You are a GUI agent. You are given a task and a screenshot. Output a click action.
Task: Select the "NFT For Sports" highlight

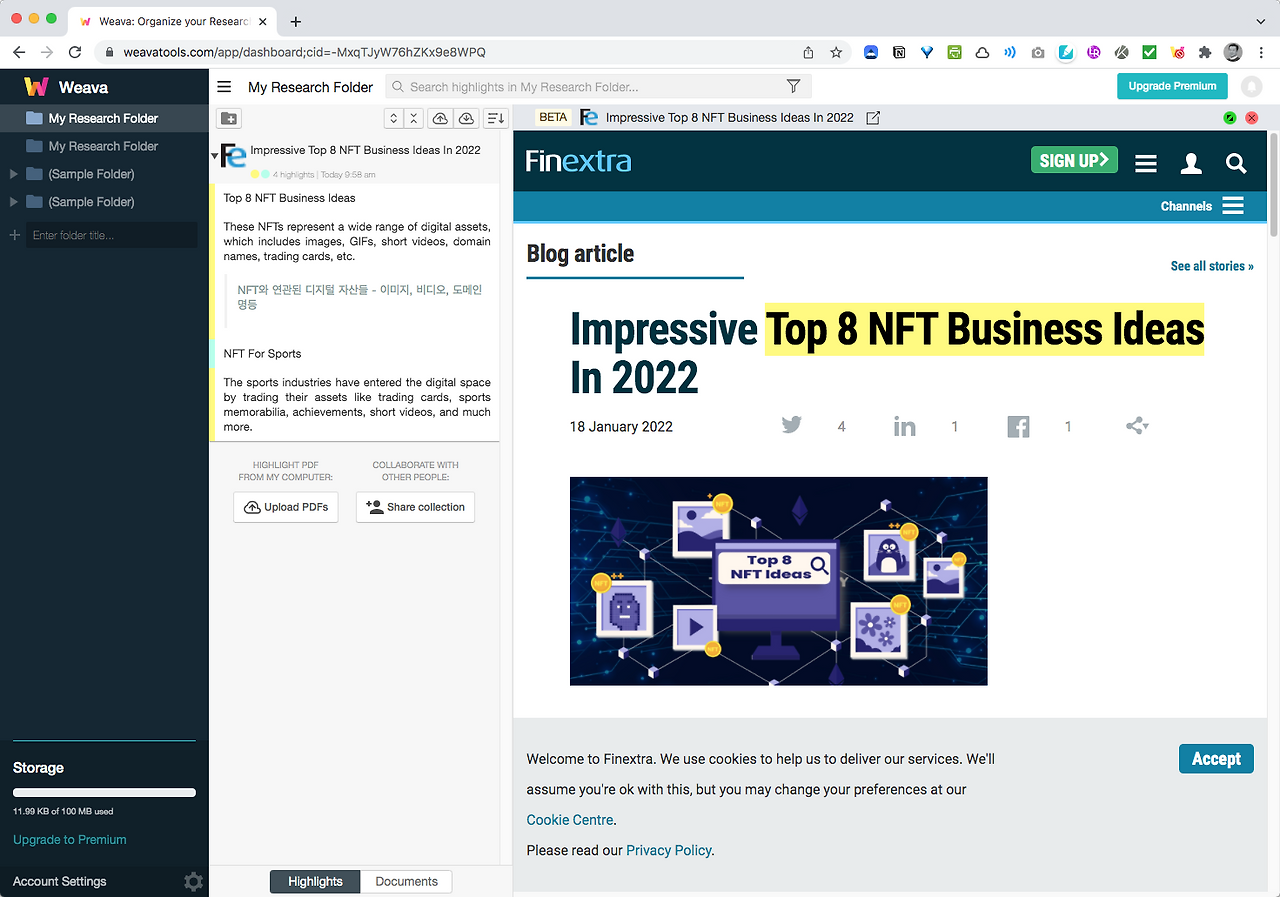(x=262, y=353)
